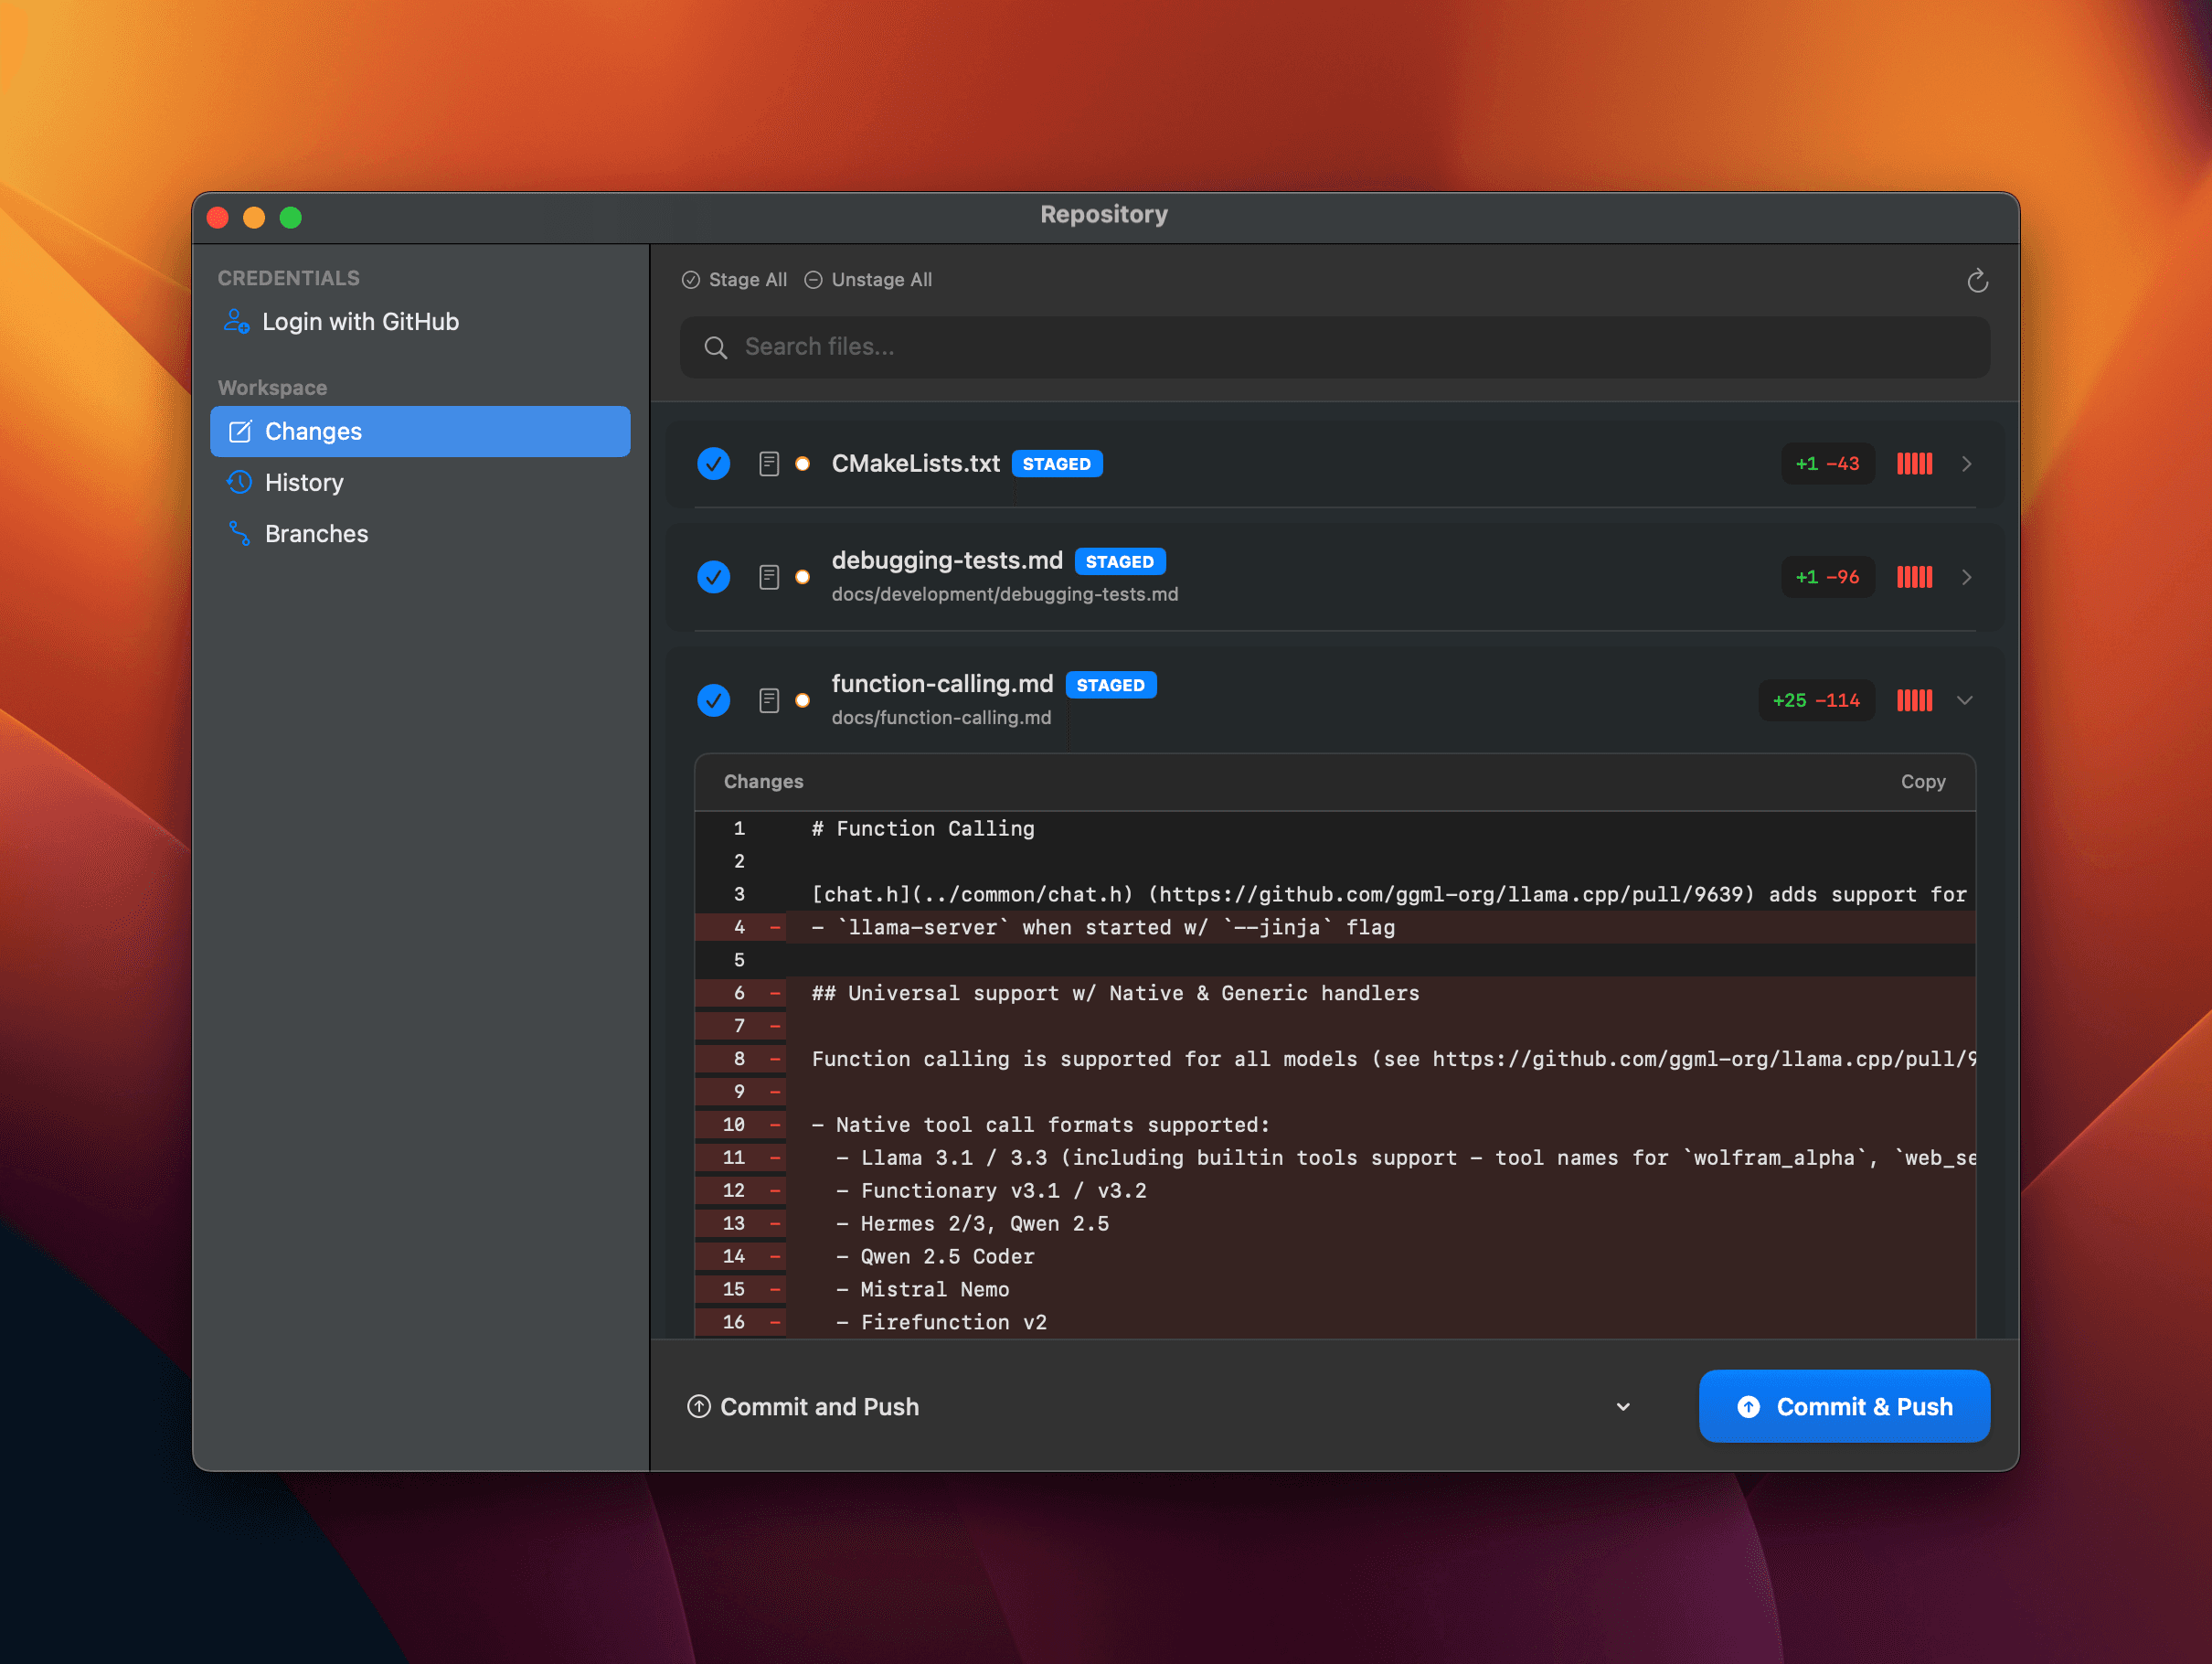Click the search magnifier icon
Viewport: 2212px width, 1664px height.
[x=715, y=347]
